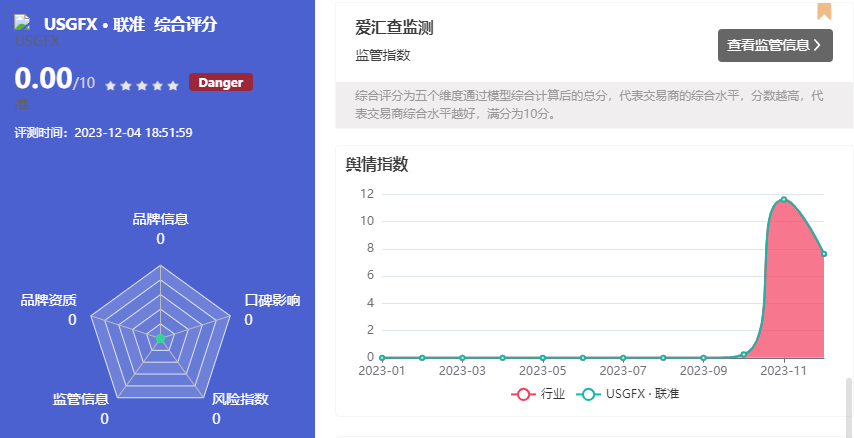Click the data point at 2023-10
Screen dimensions: 854x438
743,355
